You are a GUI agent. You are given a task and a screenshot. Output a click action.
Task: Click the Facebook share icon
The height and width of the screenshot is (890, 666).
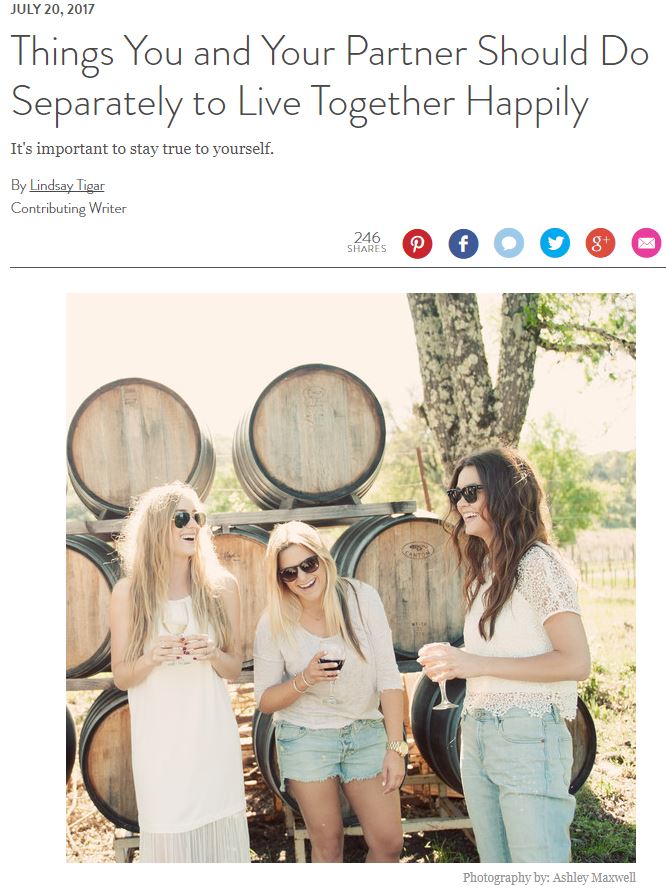(x=463, y=244)
